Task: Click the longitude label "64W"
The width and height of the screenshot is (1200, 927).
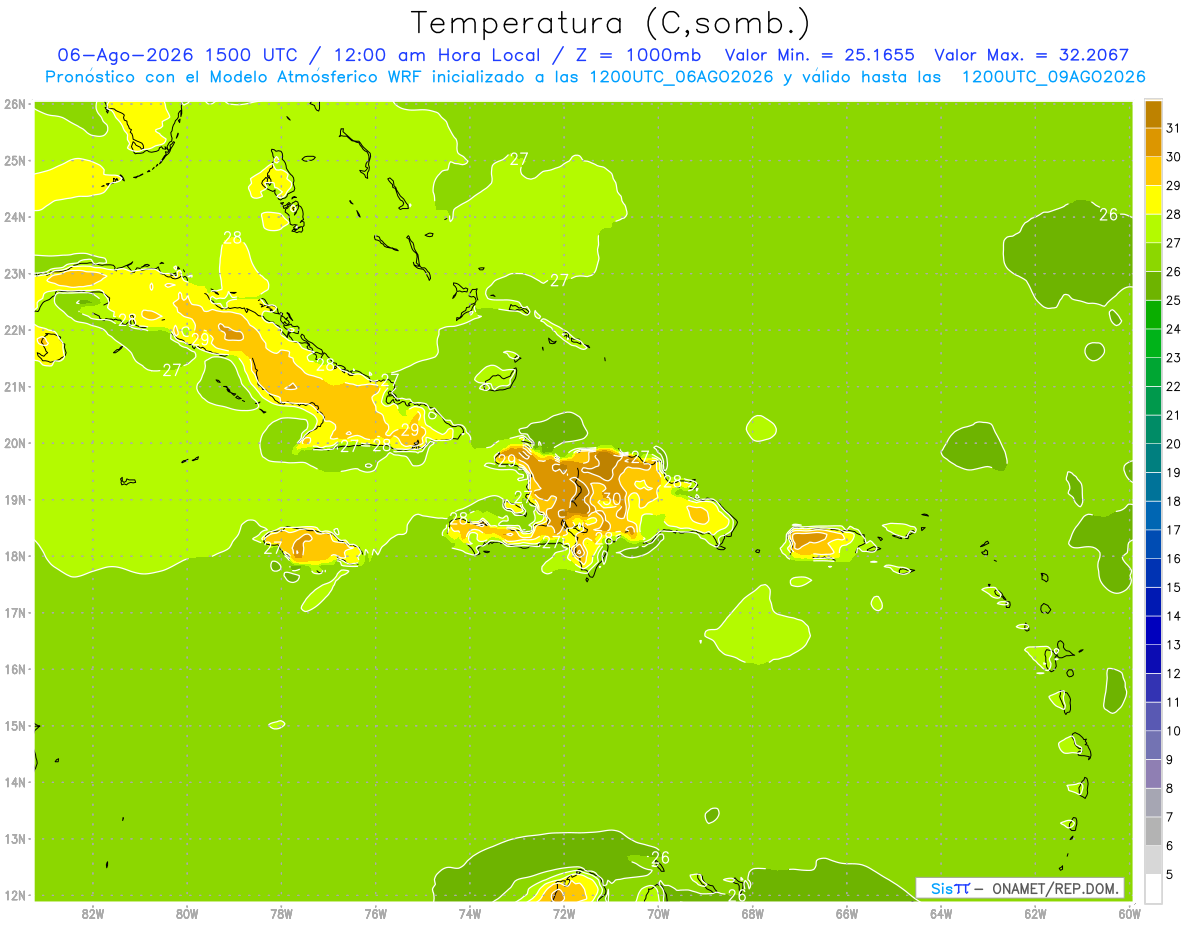Action: pos(941,913)
